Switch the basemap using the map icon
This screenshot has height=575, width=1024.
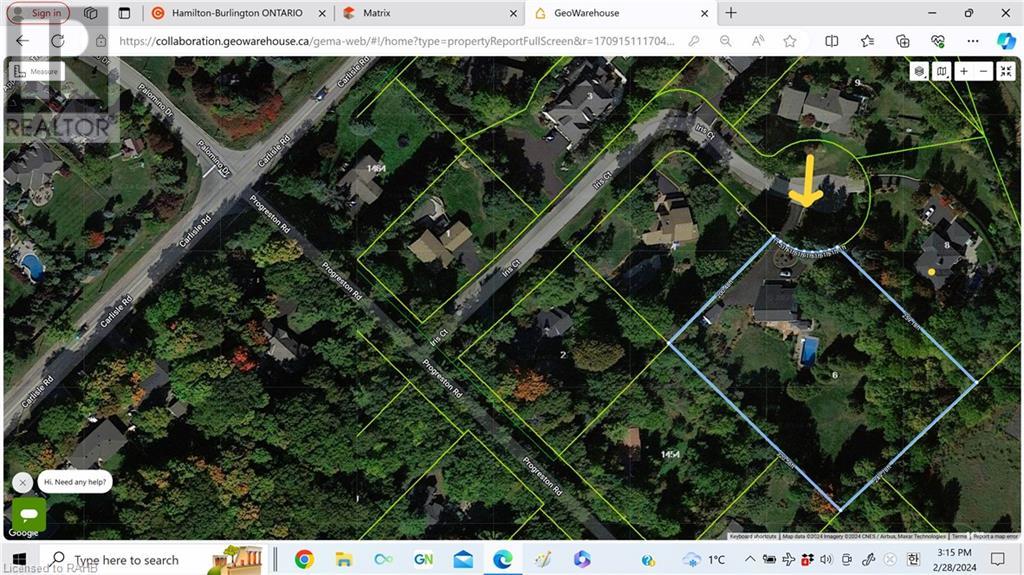point(941,71)
